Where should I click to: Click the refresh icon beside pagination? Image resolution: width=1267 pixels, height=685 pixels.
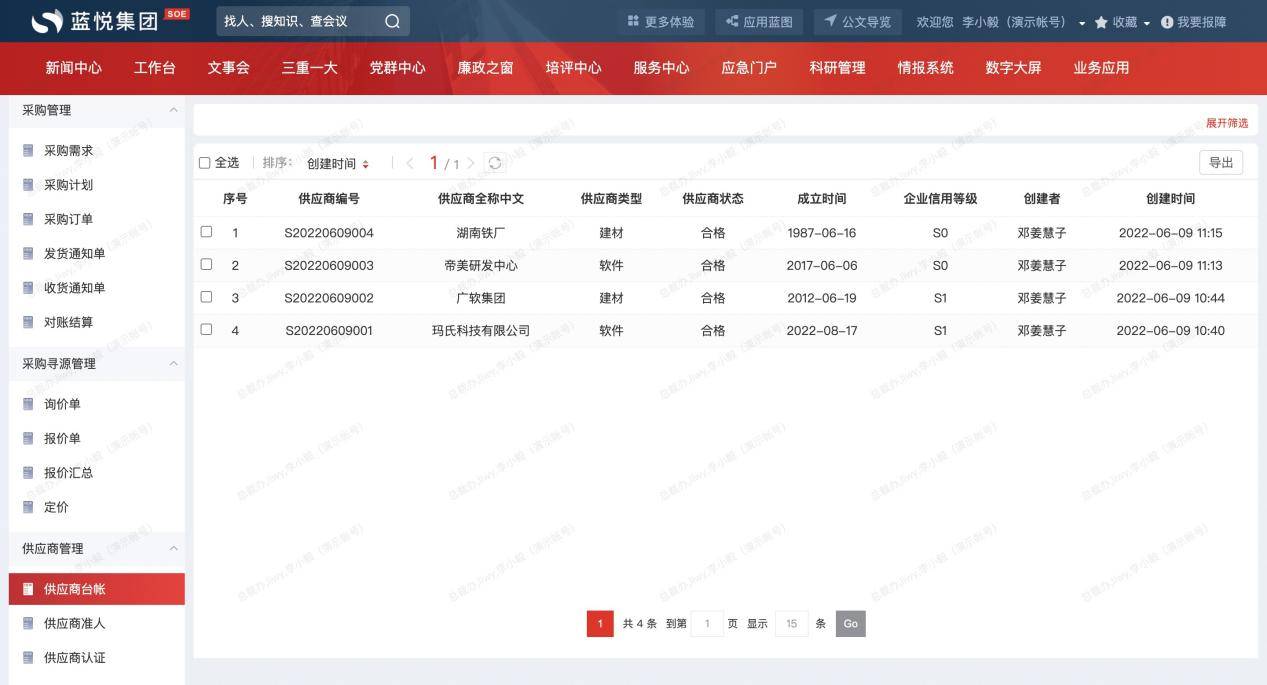coord(494,163)
